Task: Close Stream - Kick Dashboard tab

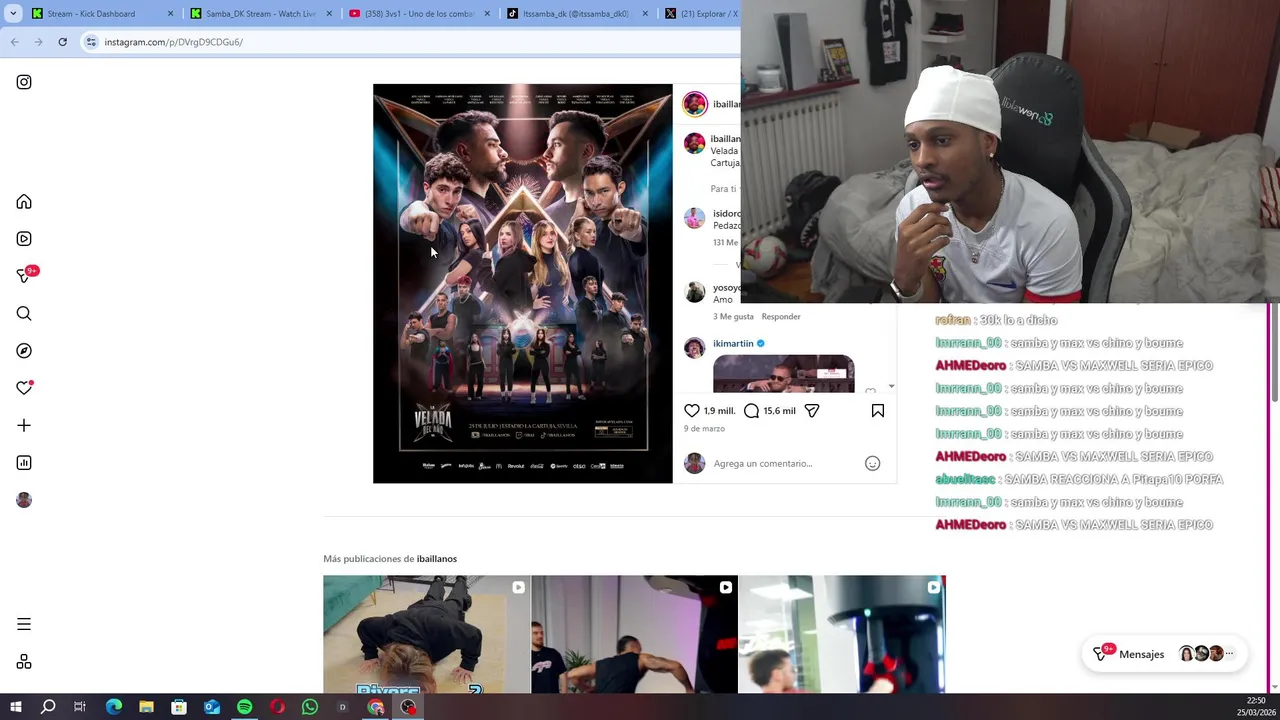Action: pyautogui.click(x=171, y=14)
